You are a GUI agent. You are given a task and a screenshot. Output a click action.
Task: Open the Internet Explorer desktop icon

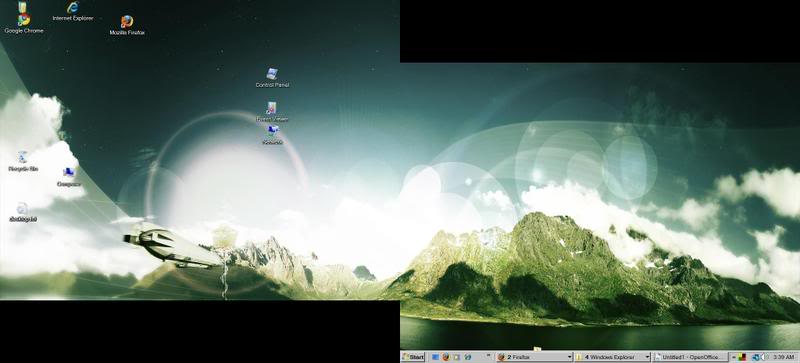[x=73, y=11]
